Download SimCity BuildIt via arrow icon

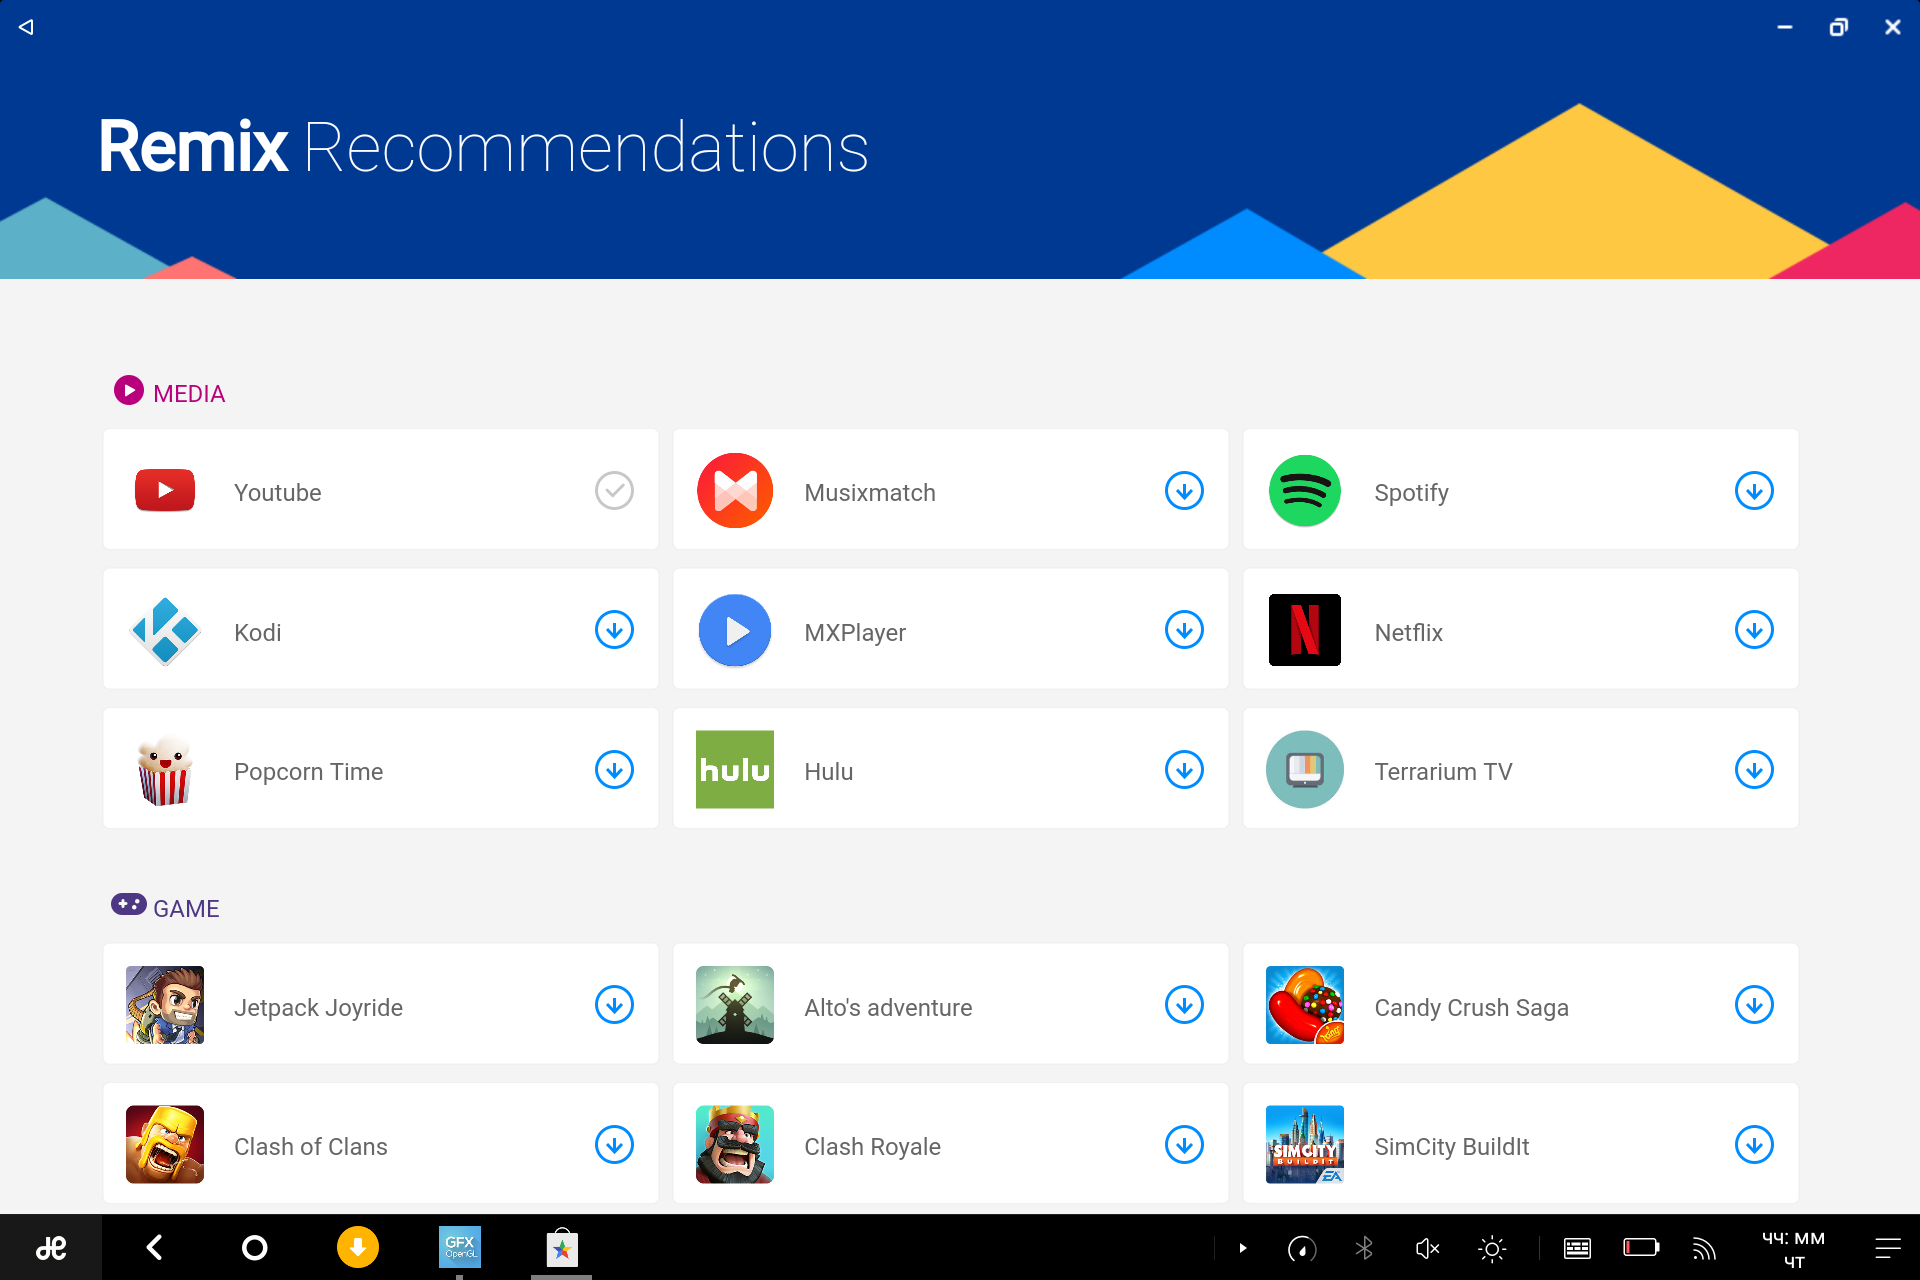point(1754,1145)
